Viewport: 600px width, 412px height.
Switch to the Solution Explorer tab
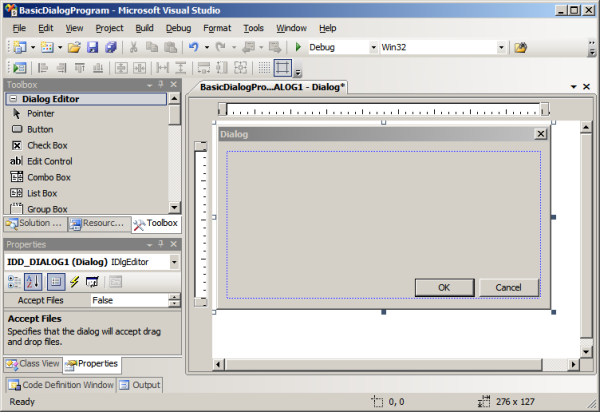coord(35,223)
